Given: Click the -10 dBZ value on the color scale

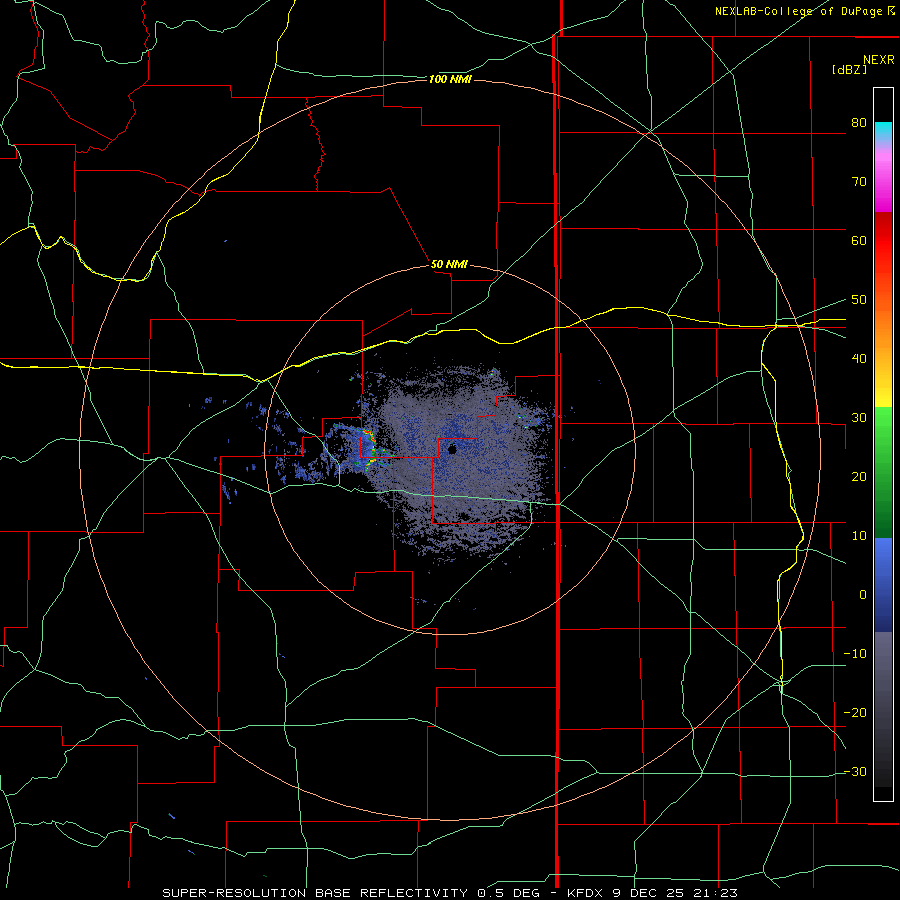Looking at the screenshot, I should [x=855, y=654].
